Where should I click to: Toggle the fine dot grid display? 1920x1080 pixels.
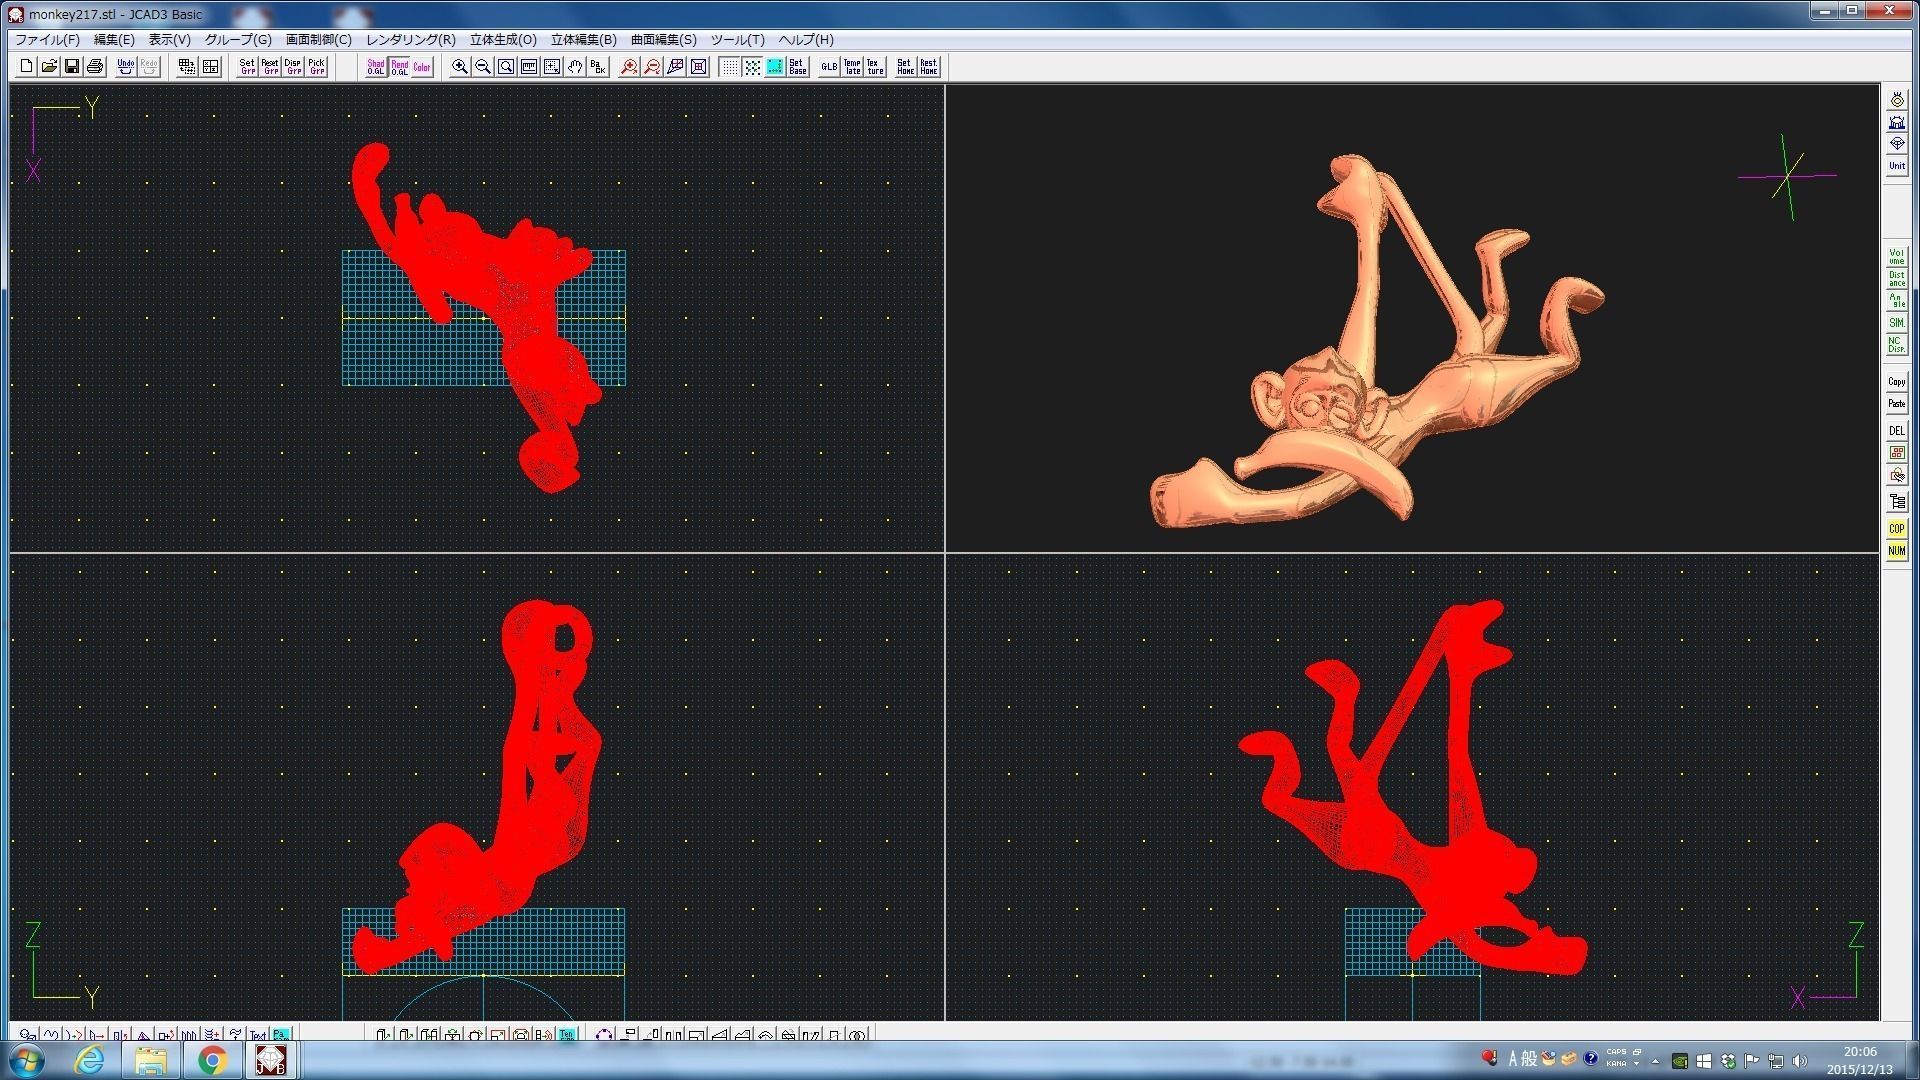click(729, 67)
